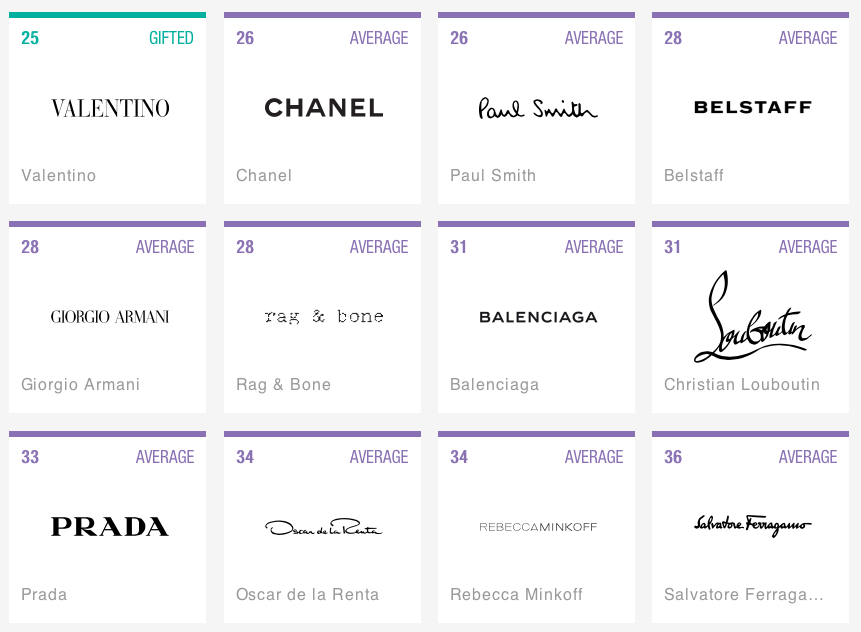This screenshot has width=861, height=632.
Task: Select the Chanel brand logo
Action: click(x=324, y=108)
